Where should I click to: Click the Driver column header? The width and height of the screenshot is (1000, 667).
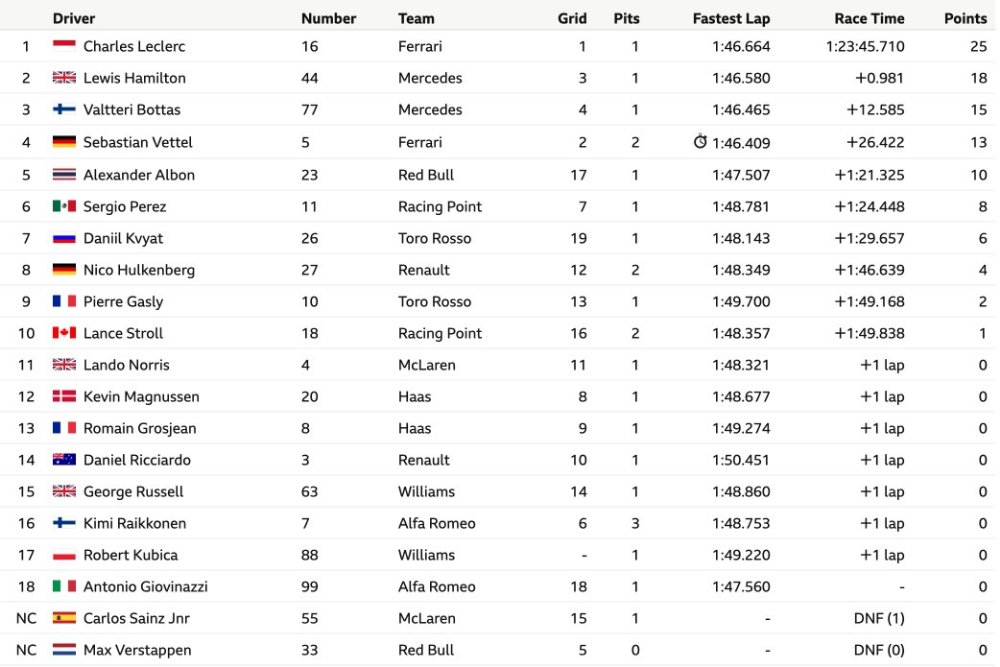pos(74,18)
